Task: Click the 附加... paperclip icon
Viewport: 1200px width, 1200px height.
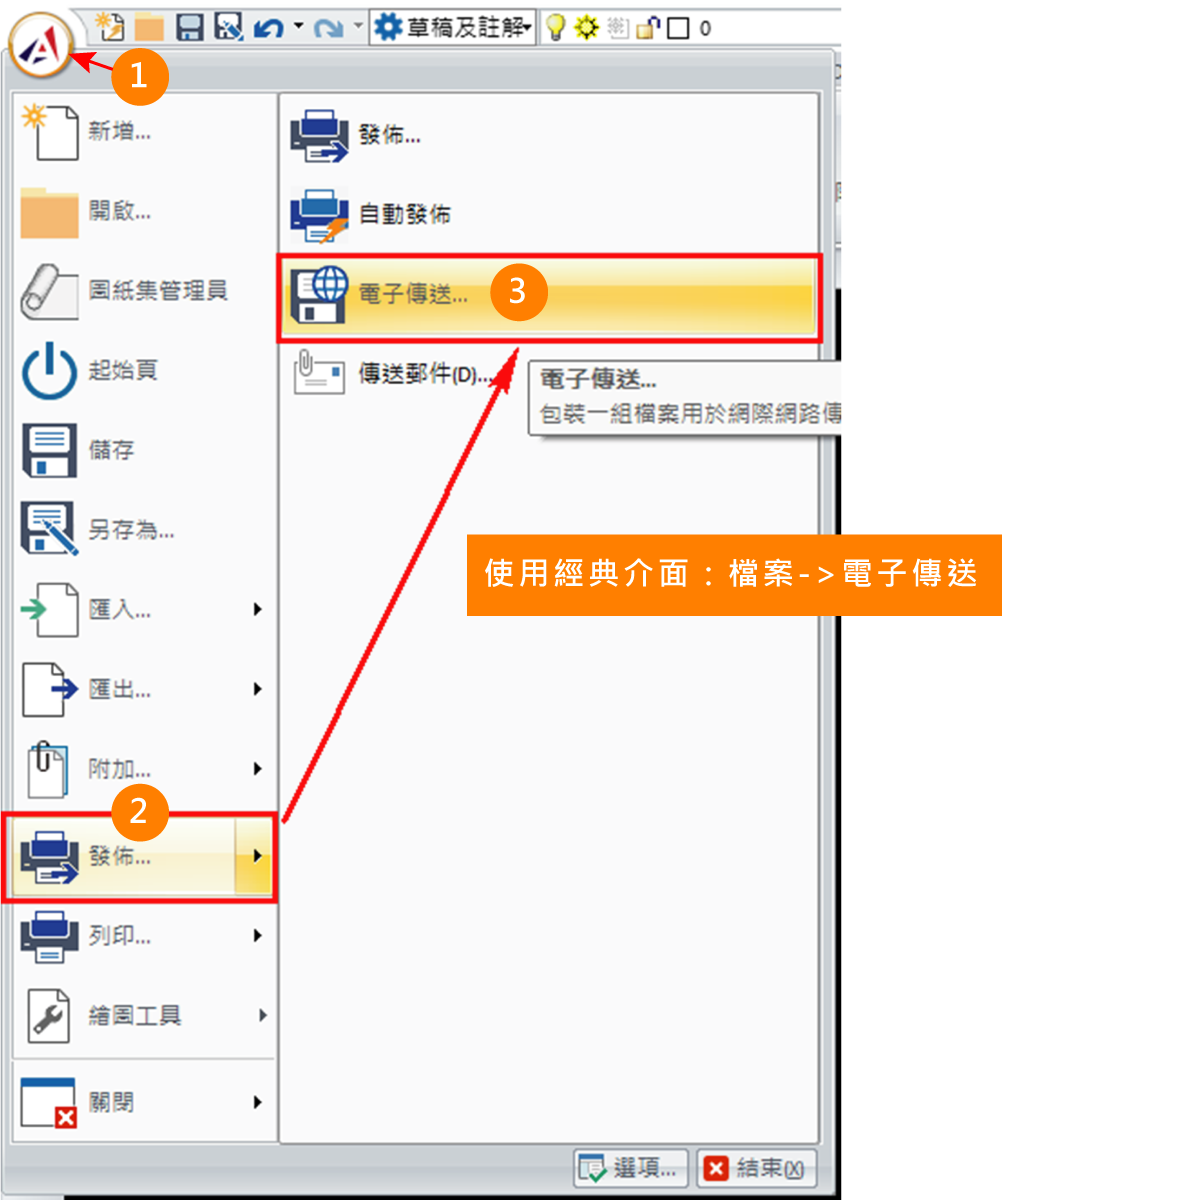Action: 47,768
